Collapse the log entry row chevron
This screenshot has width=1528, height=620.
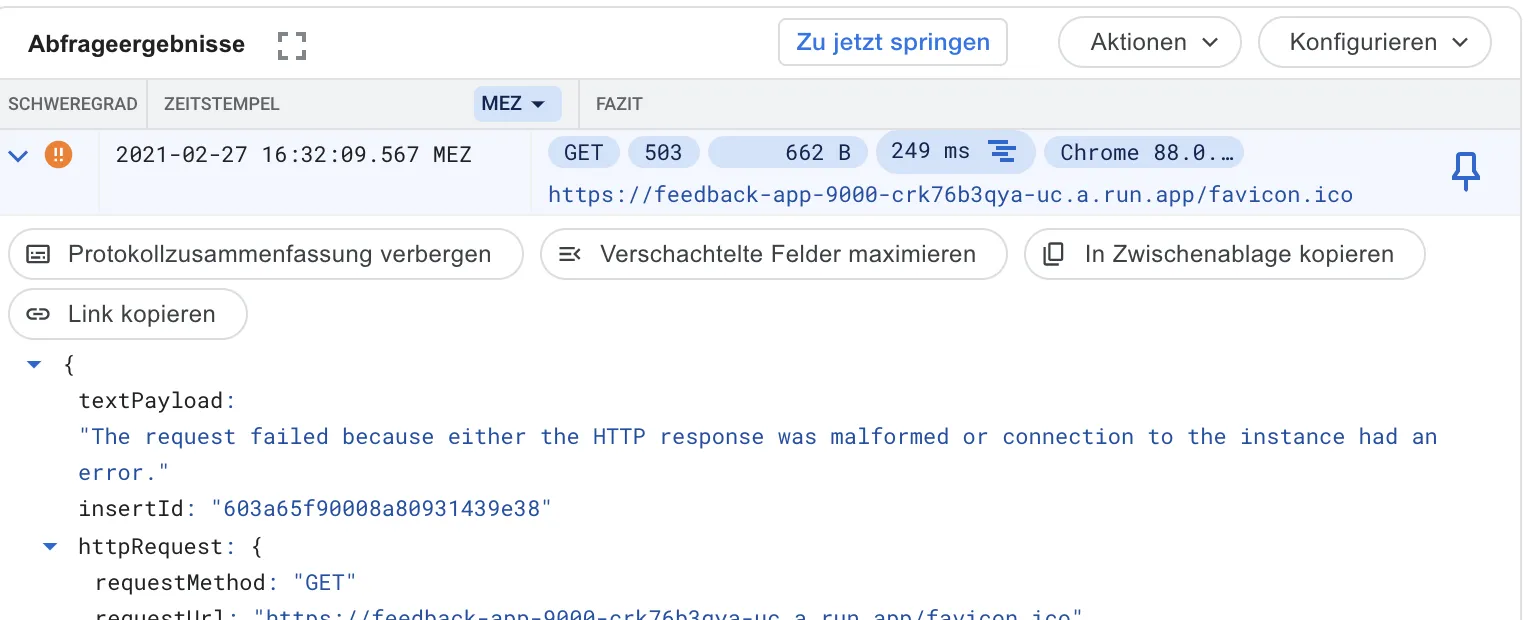18,155
